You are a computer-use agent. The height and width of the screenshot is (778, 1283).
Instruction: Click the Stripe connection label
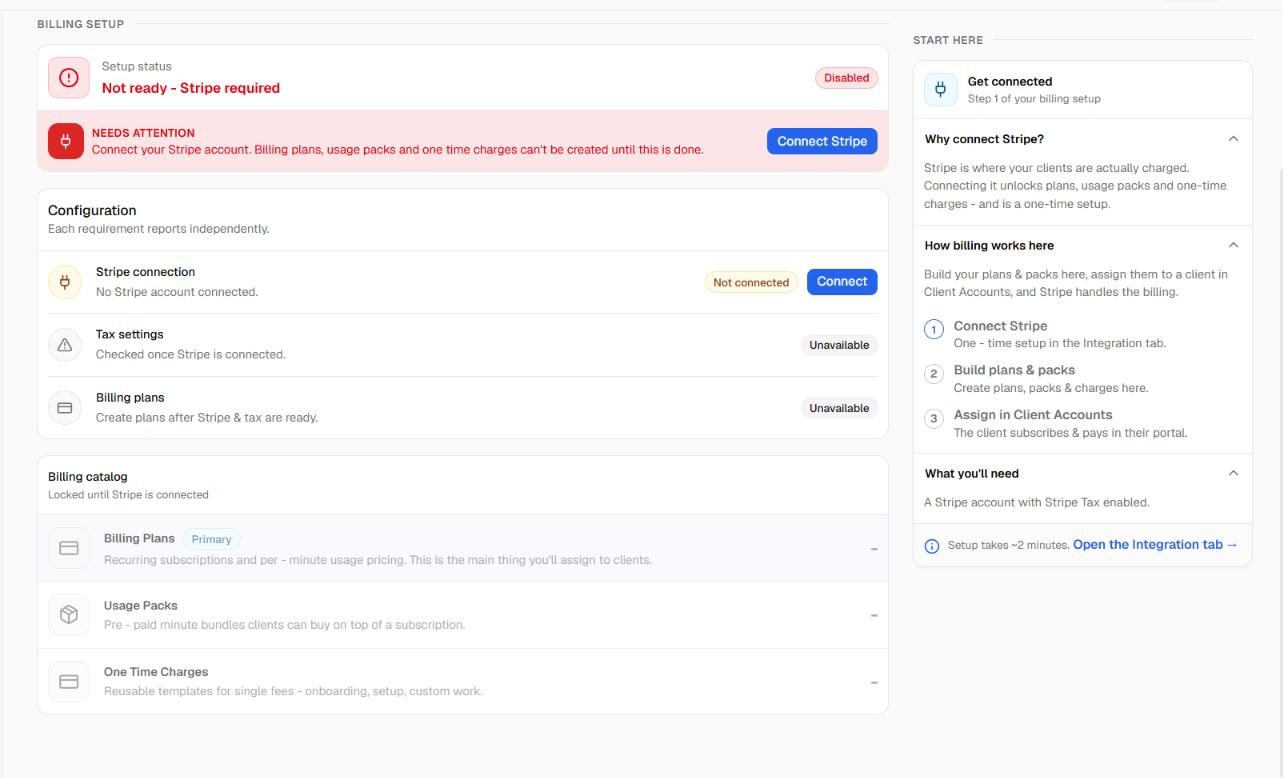coord(145,272)
